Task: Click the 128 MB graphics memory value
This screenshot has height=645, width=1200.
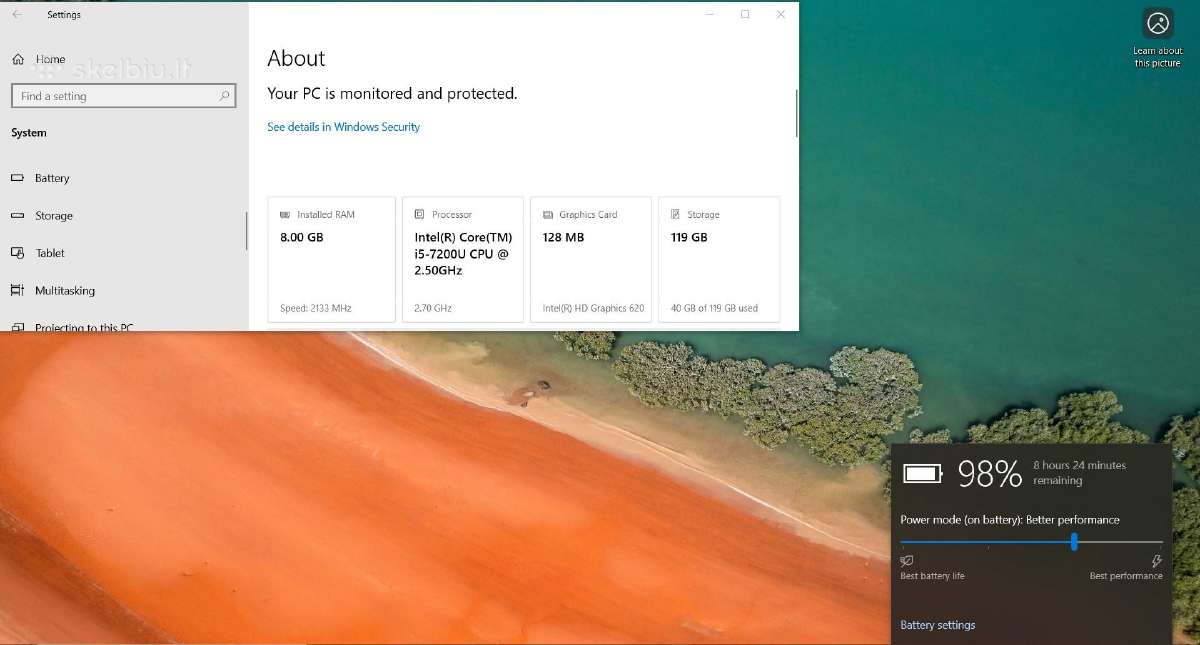Action: [563, 238]
